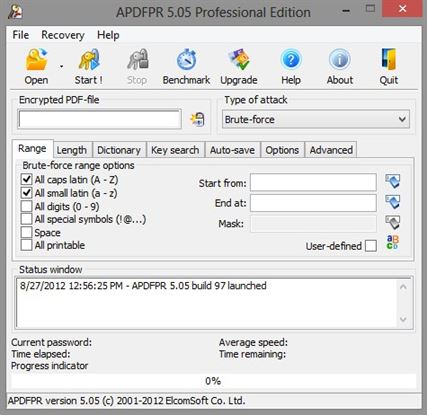Quit the app using door icon

(x=389, y=60)
